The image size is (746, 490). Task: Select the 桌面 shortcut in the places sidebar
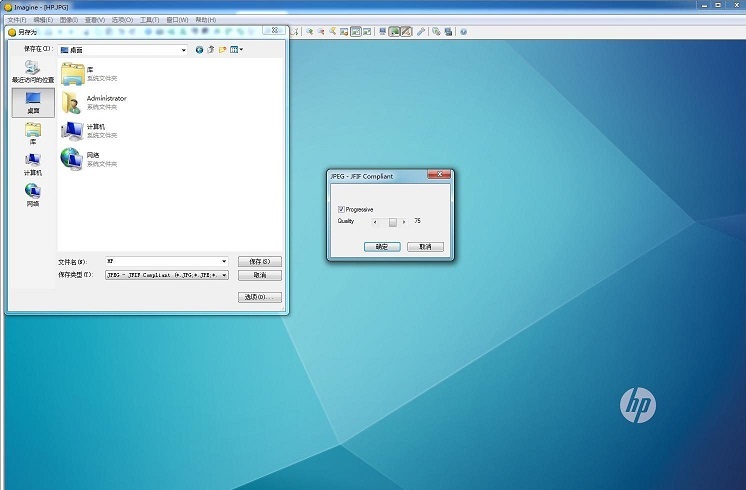point(33,102)
